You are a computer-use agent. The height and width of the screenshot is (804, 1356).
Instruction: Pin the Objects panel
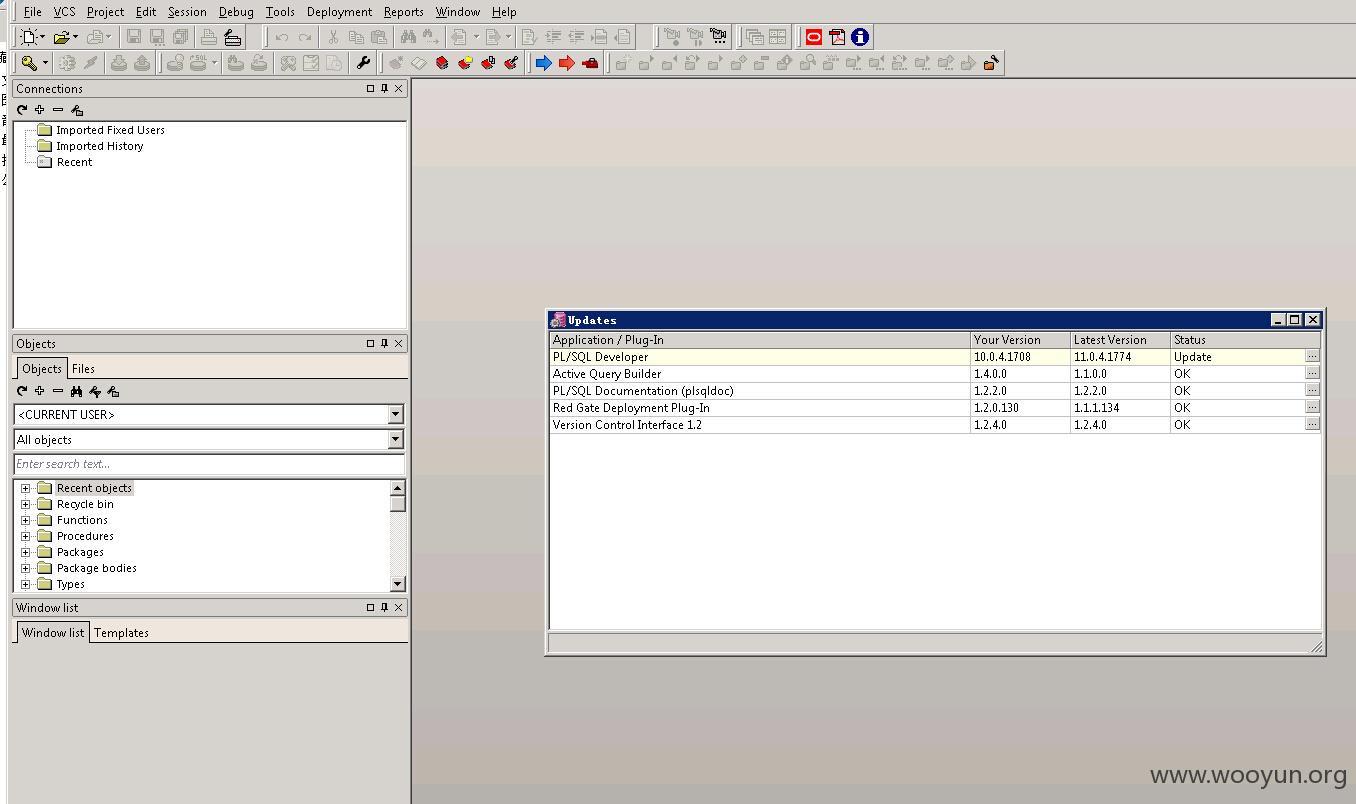(384, 343)
